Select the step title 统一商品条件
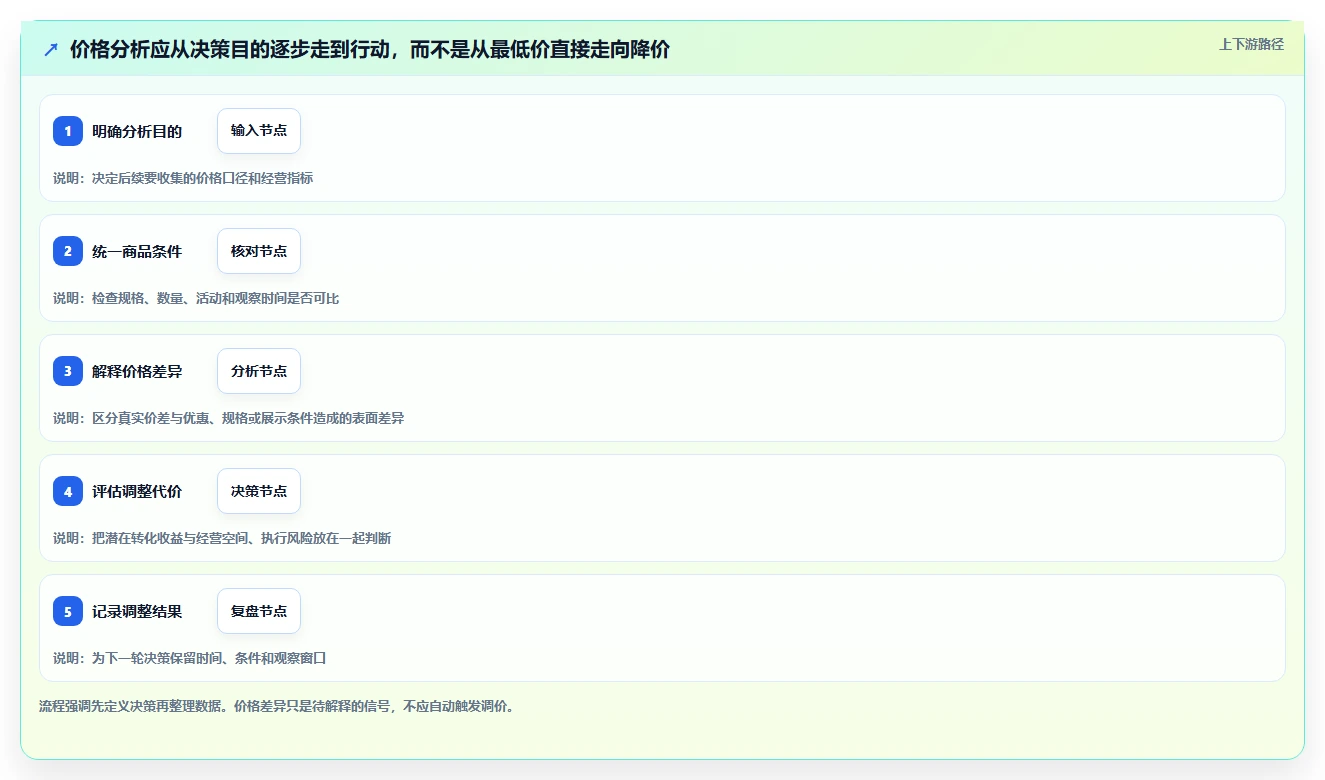The width and height of the screenshot is (1325, 780). (137, 251)
